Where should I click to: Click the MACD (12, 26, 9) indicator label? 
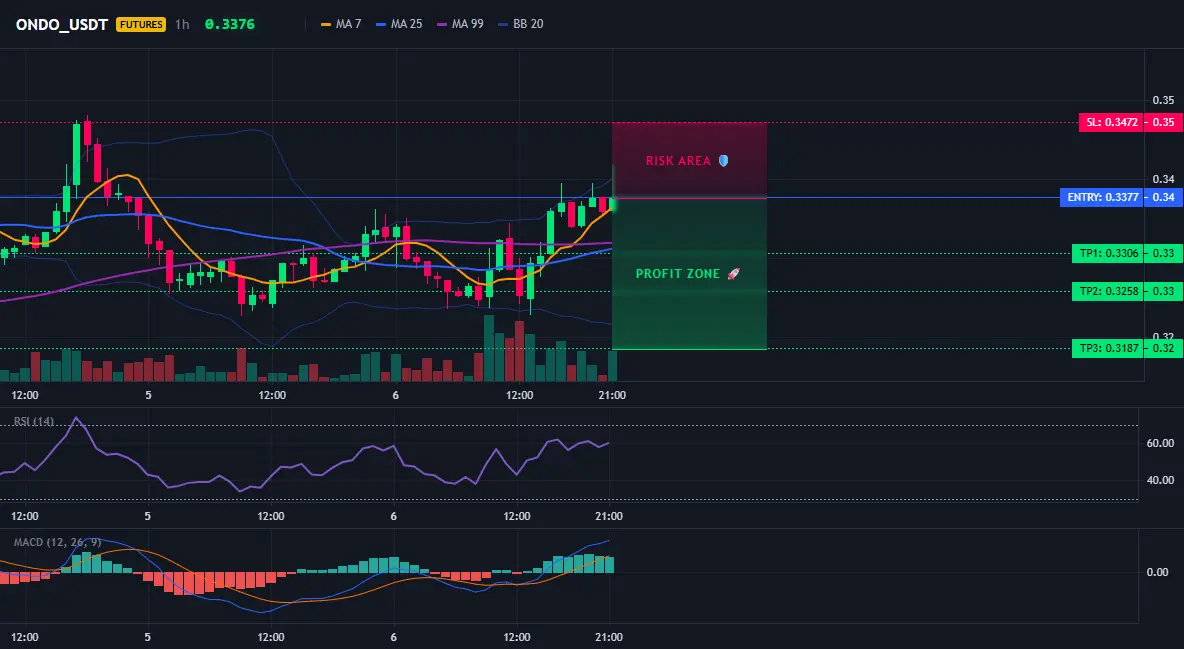pos(57,542)
